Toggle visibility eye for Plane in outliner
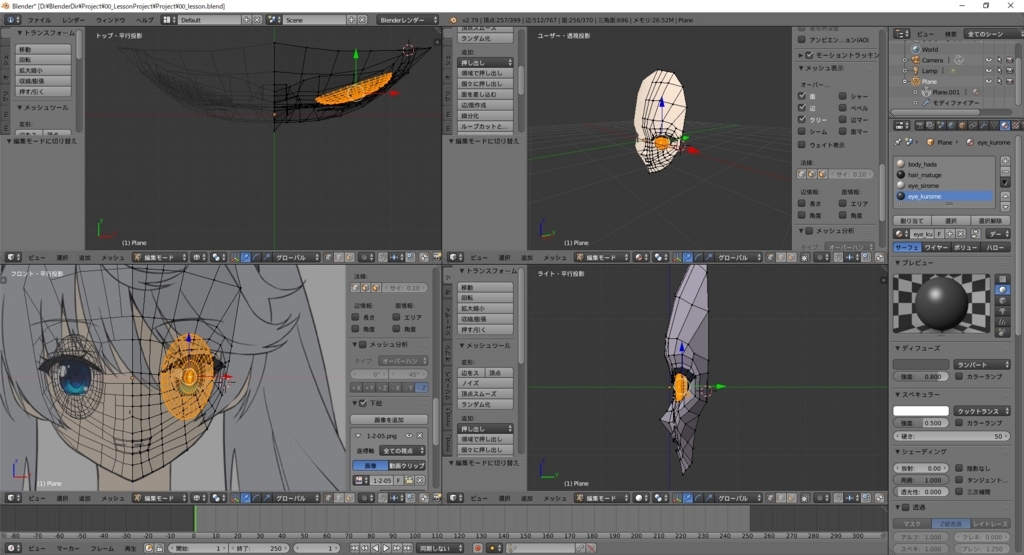 (x=988, y=82)
